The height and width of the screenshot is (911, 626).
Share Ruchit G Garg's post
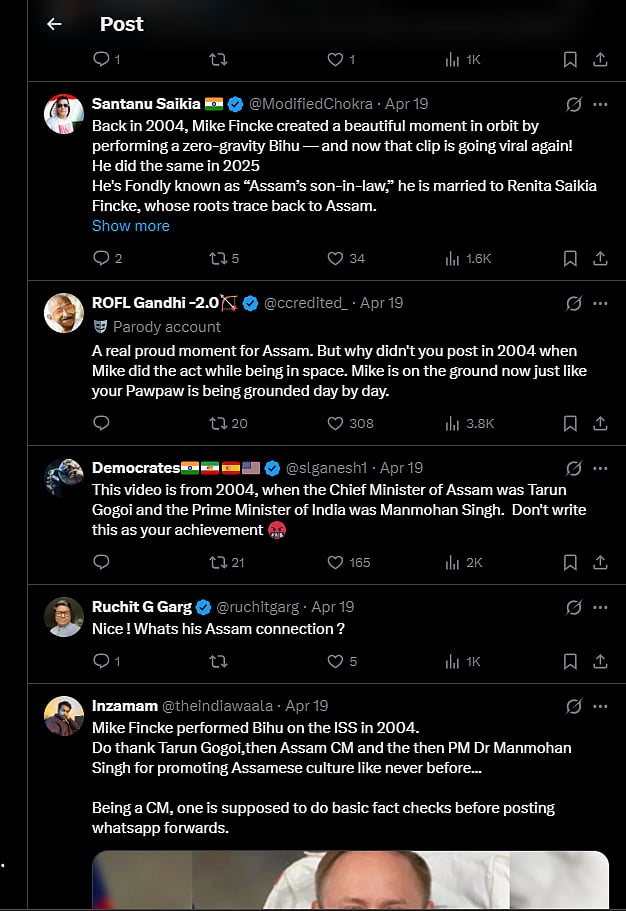pyautogui.click(x=600, y=661)
